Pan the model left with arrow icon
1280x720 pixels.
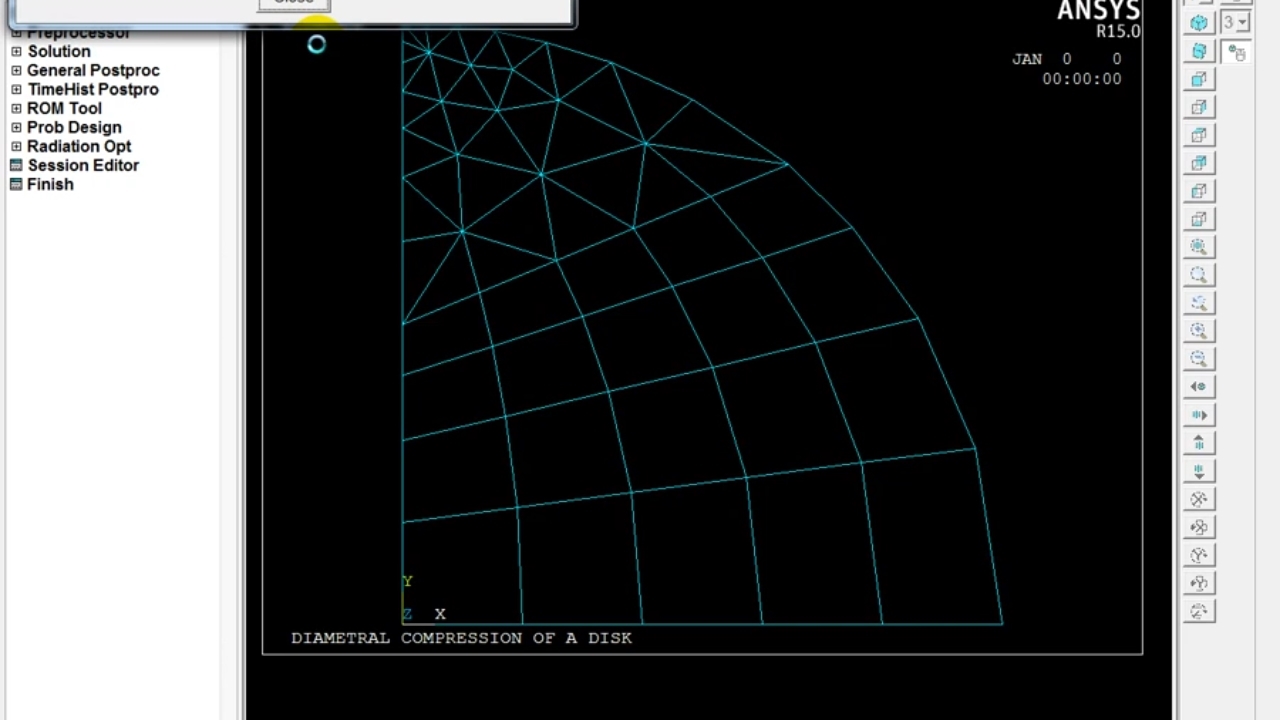1199,387
